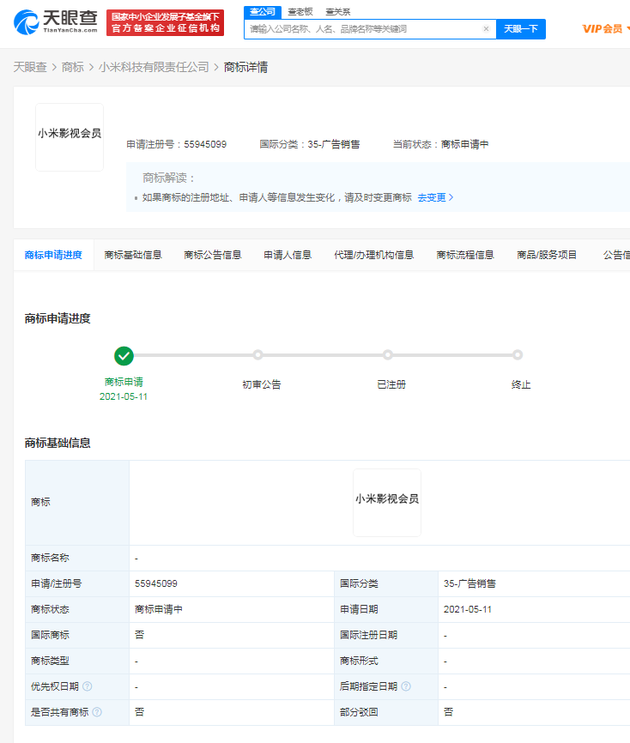Switch to 代理/办理机构信息 tab
630x743 pixels.
pos(374,255)
